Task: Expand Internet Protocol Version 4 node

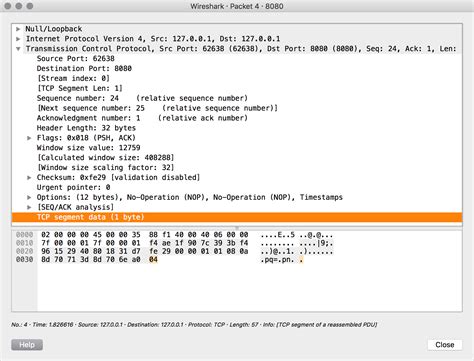Action: tap(18, 39)
